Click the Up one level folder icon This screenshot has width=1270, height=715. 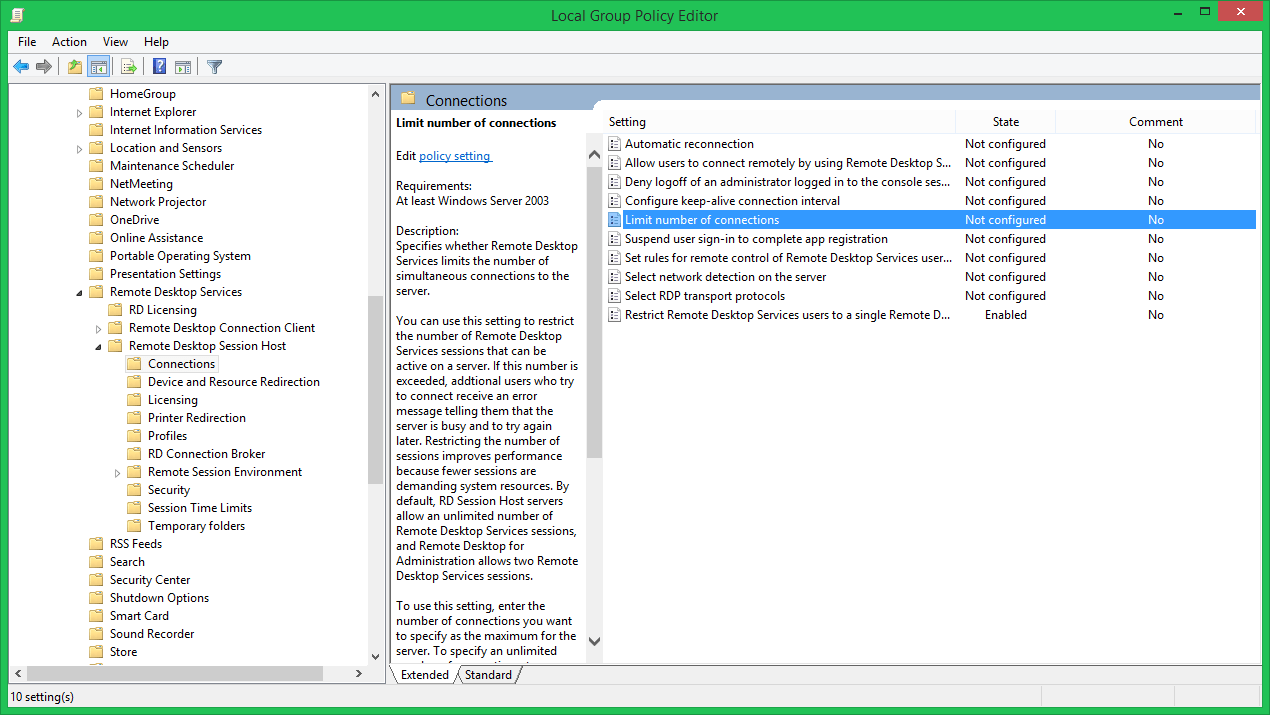pyautogui.click(x=75, y=66)
